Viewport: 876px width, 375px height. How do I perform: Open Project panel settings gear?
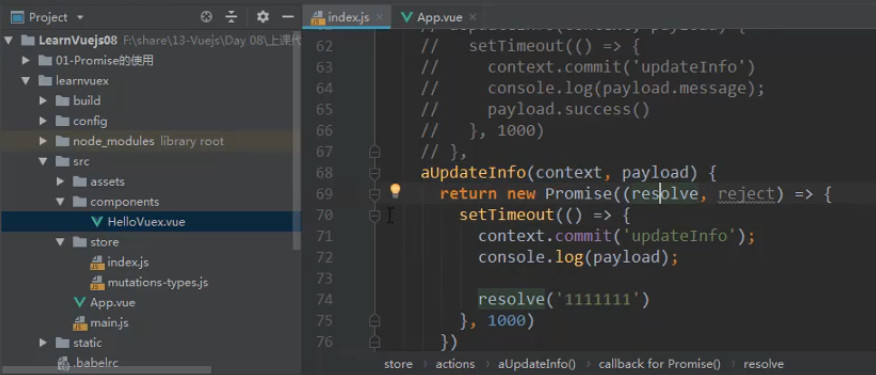(263, 17)
